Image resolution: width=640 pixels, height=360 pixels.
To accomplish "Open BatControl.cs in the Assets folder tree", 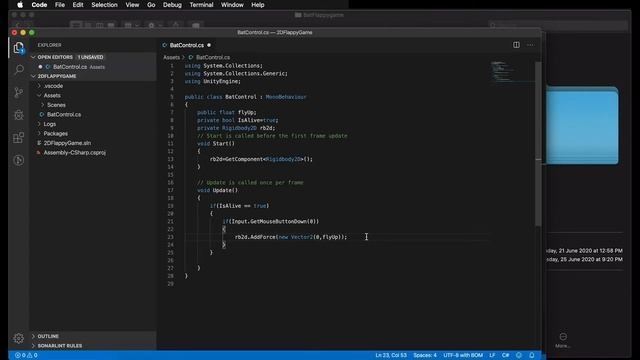I will point(64,115).
